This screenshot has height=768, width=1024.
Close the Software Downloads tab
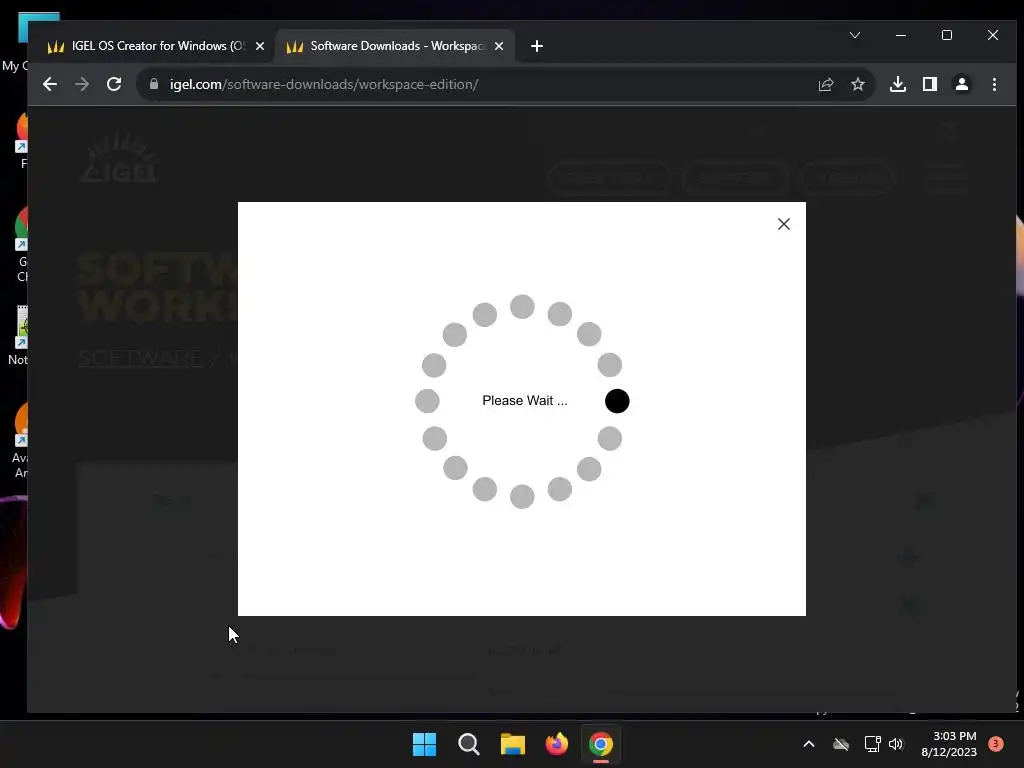[x=499, y=46]
